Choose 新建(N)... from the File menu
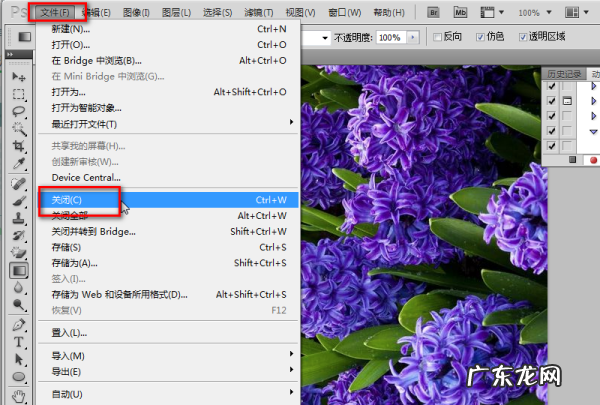 (168, 29)
